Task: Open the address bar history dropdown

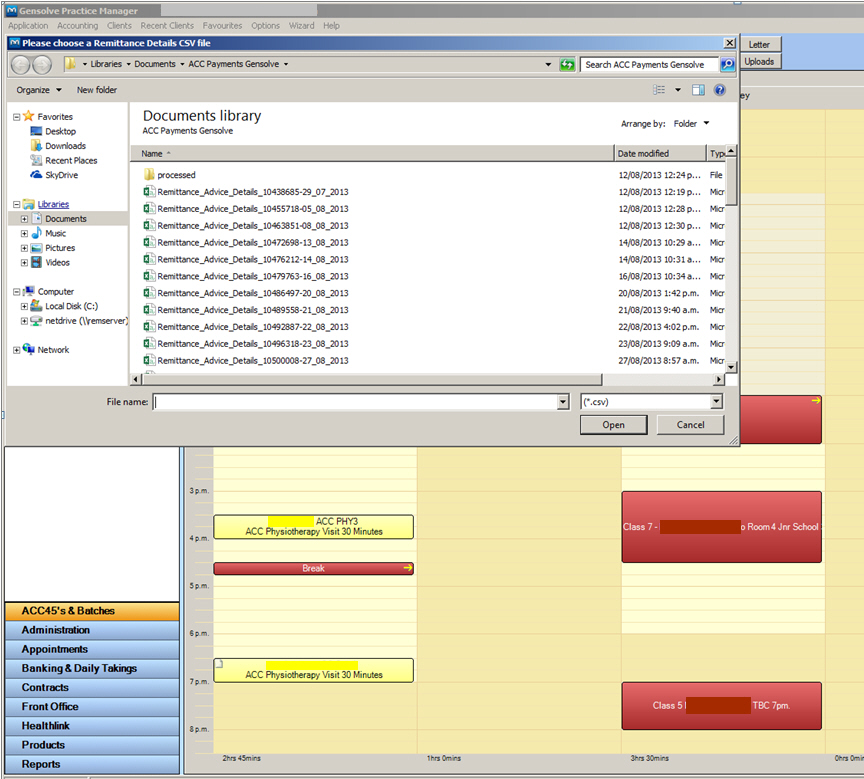Action: 548,64
